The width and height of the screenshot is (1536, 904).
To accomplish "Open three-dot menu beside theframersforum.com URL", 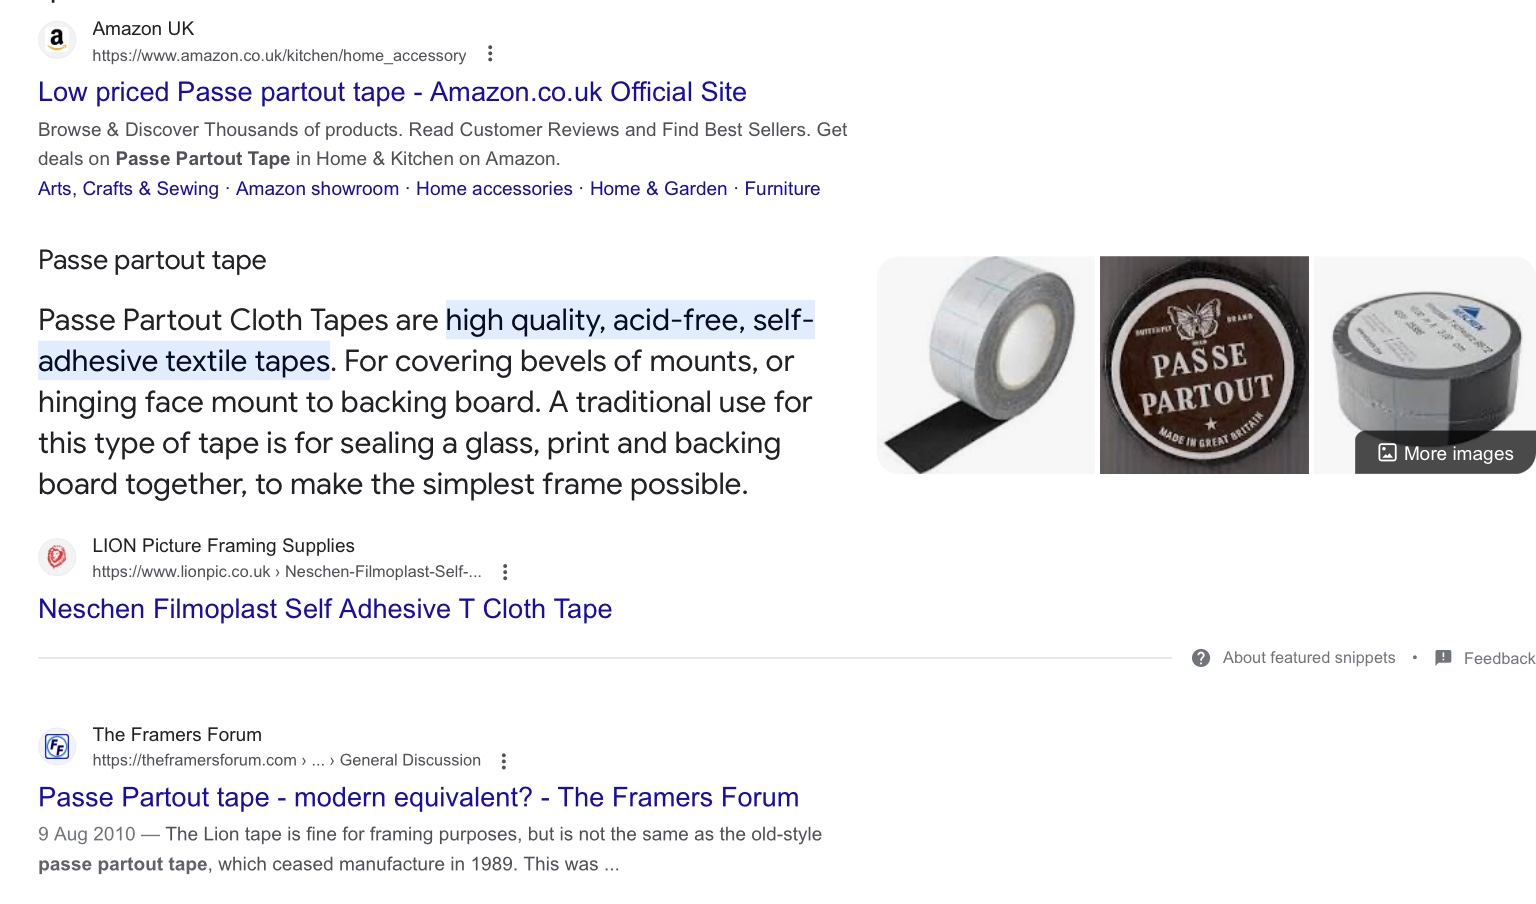I will coord(504,761).
